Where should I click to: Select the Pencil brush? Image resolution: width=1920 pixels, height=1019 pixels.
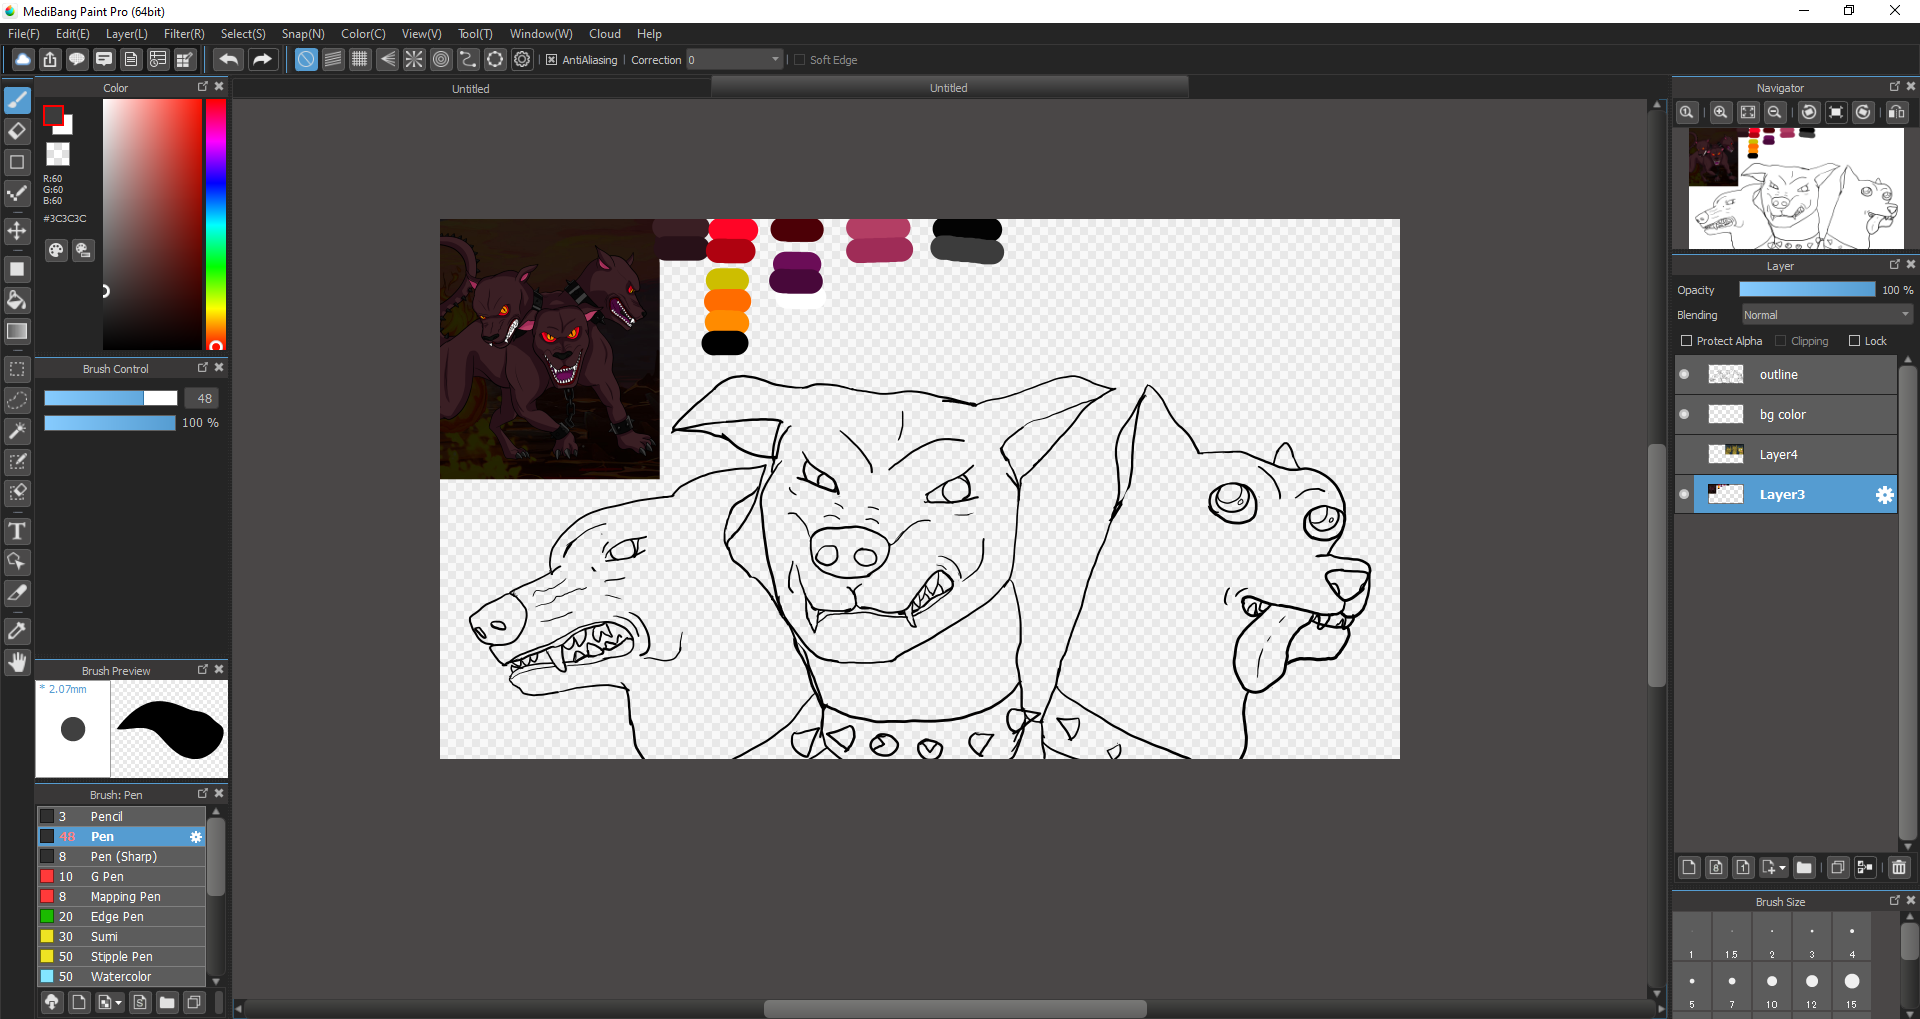[121, 817]
